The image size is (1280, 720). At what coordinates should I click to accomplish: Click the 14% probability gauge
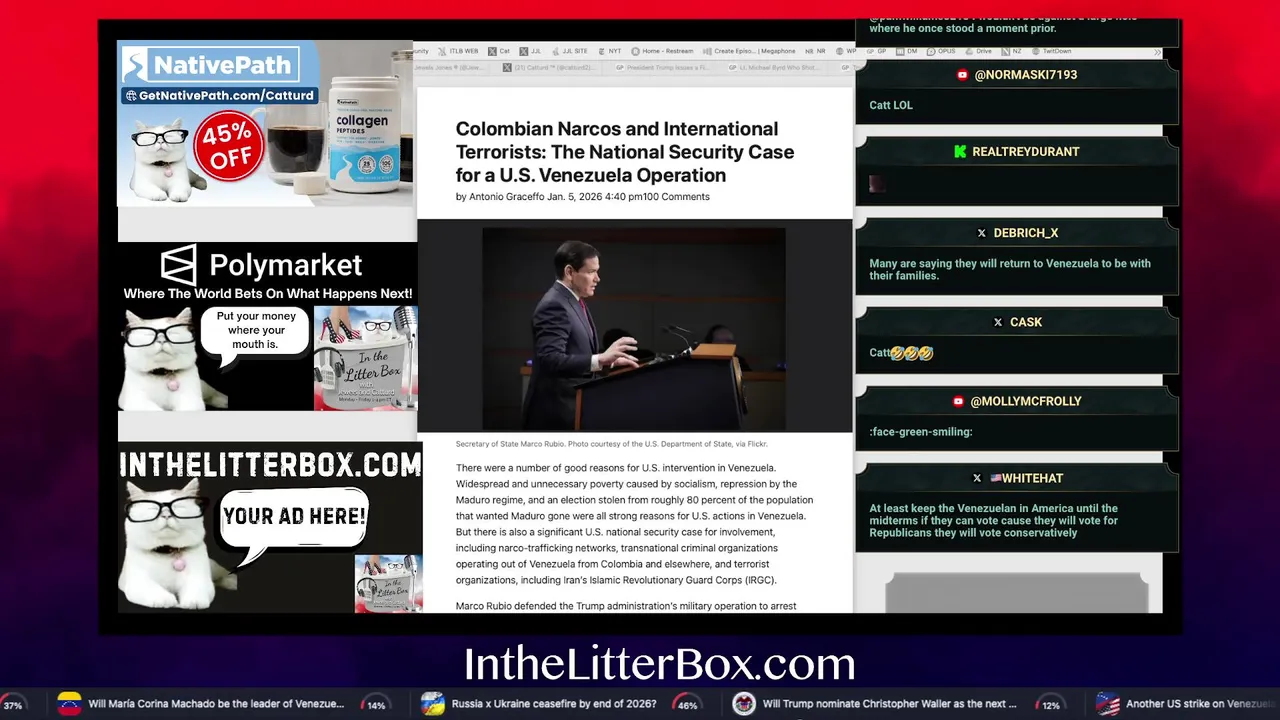pos(376,704)
